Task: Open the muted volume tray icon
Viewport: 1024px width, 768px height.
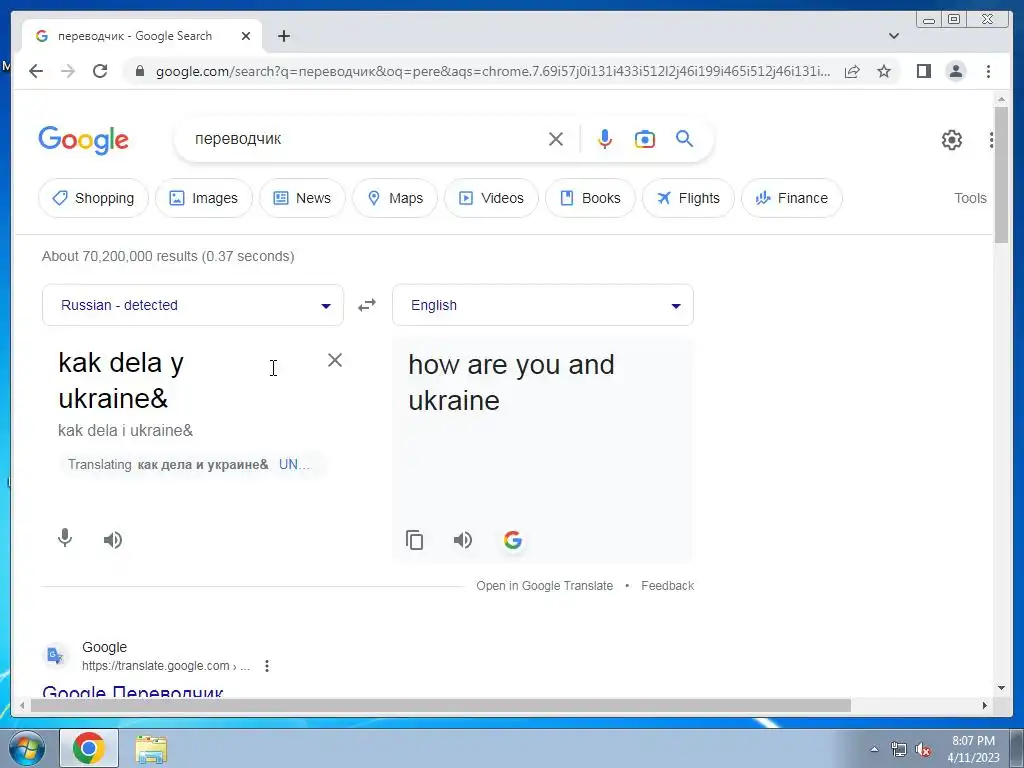Action: pos(923,749)
